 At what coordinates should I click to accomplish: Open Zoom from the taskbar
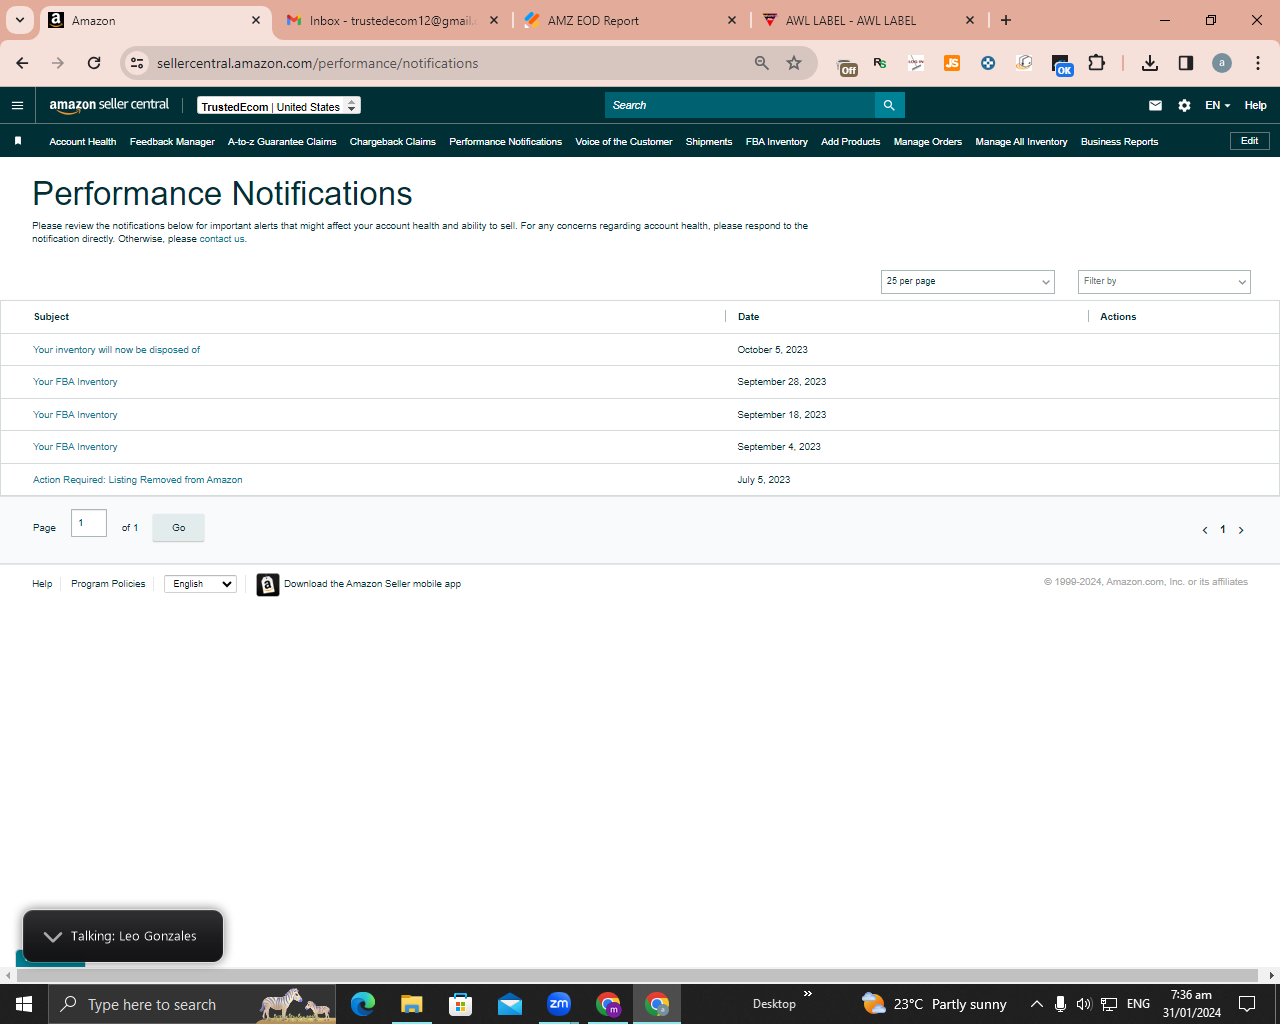(x=559, y=1004)
